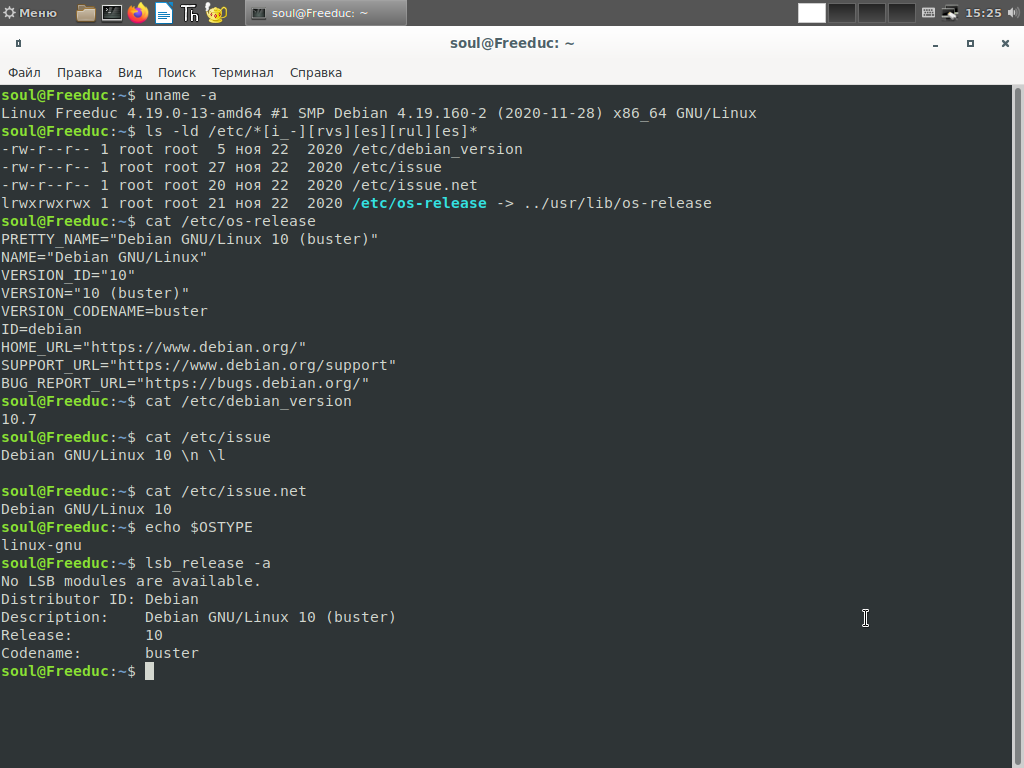
Task: Click the VERSION_ID="10" line
Action: coord(68,276)
